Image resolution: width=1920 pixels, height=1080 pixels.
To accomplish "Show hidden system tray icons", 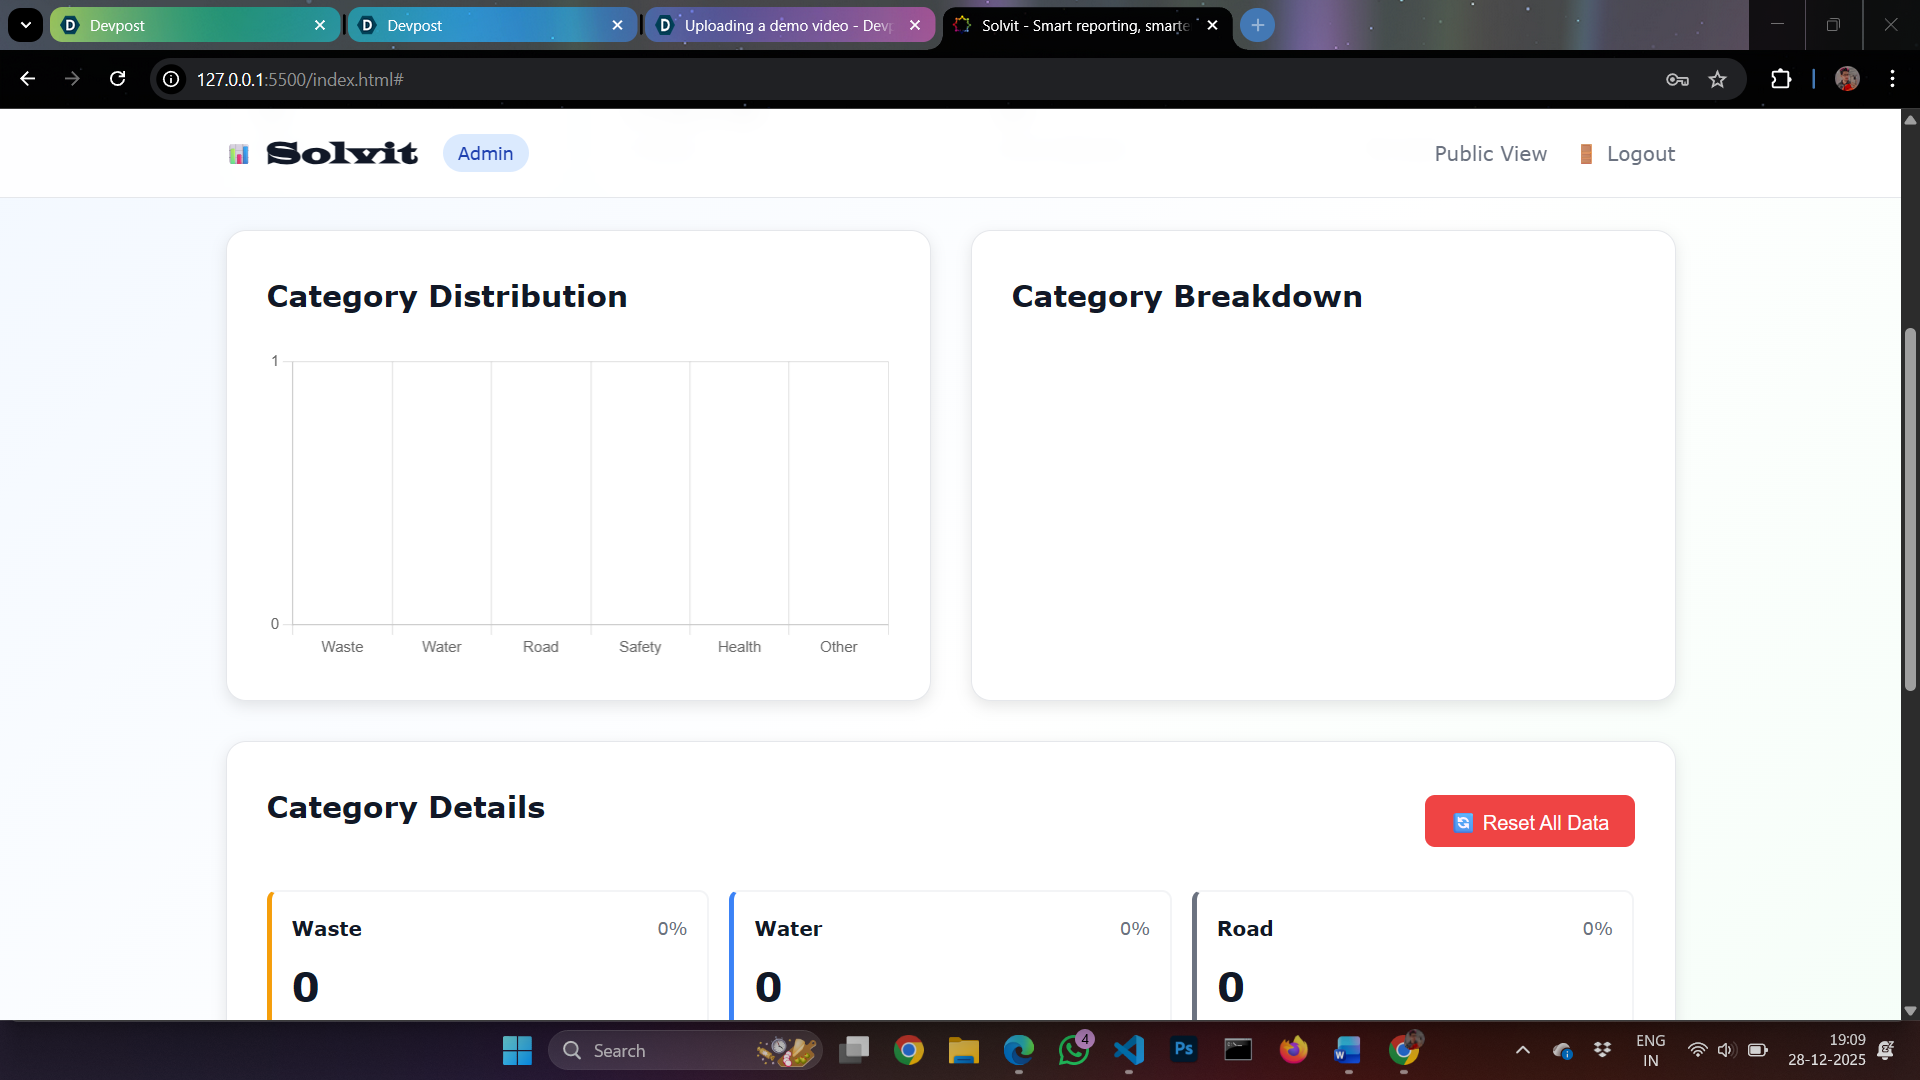I will (x=1522, y=1050).
